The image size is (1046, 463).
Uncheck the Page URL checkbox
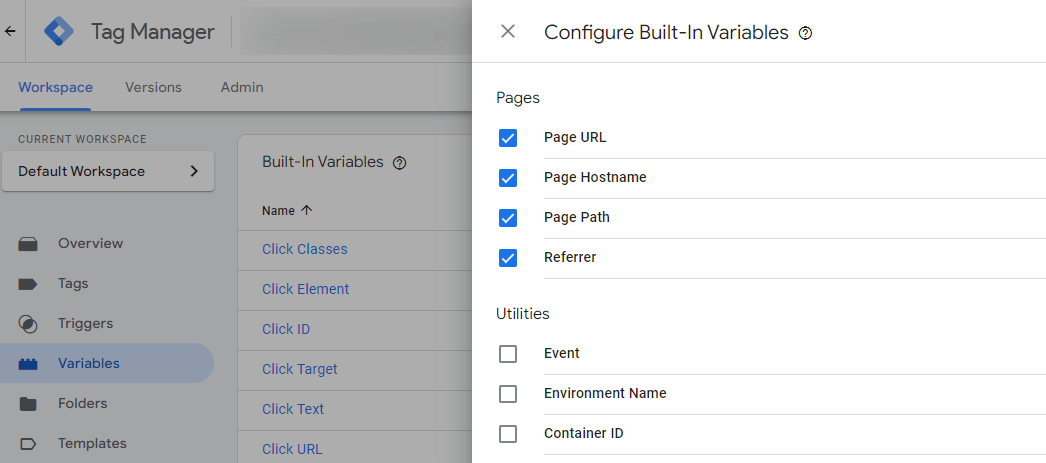point(508,138)
